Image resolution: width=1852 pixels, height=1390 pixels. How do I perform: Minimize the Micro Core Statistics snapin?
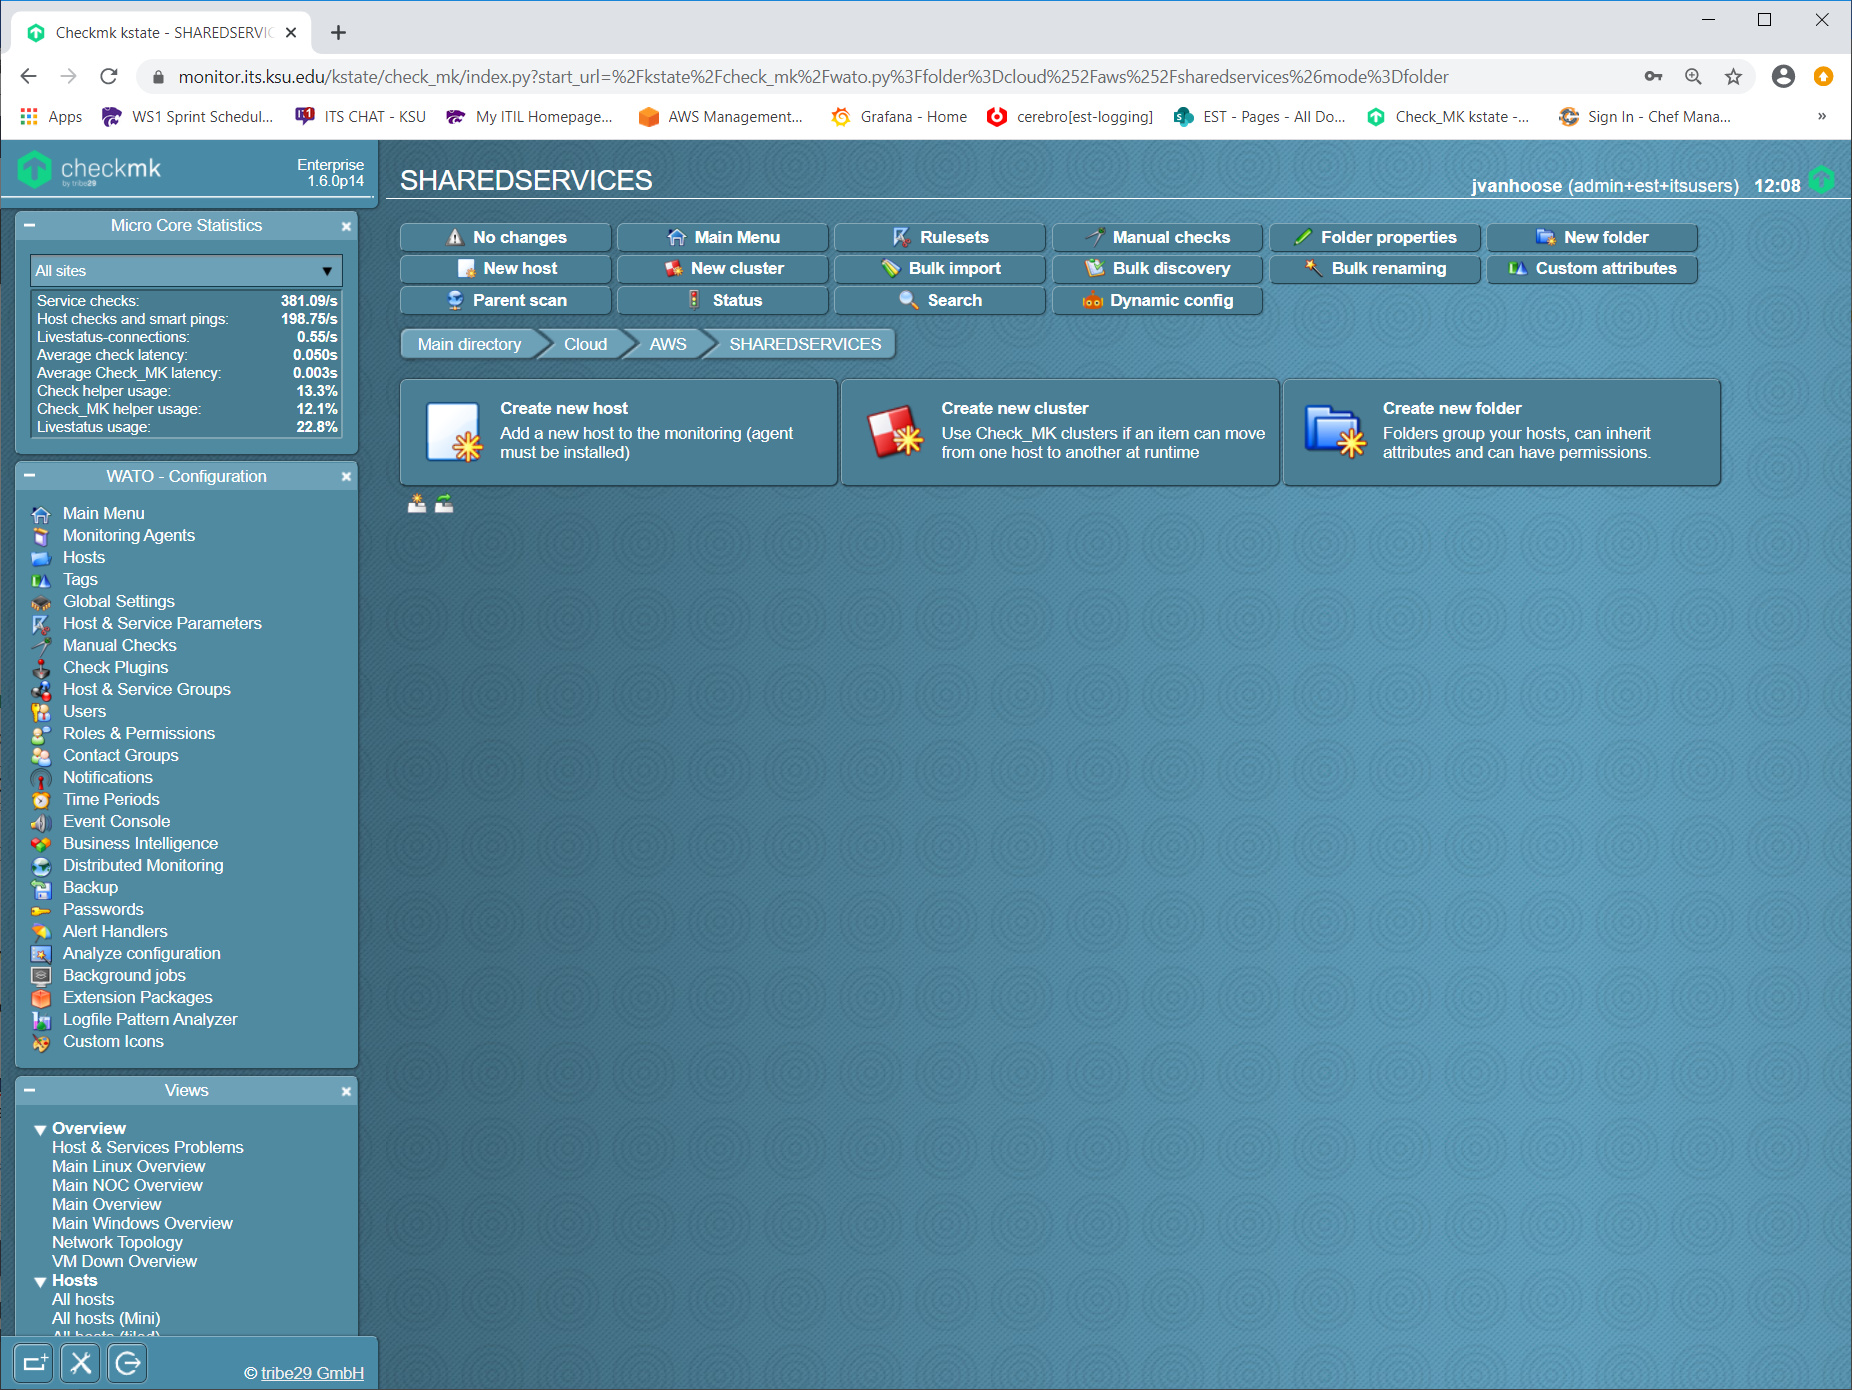pyautogui.click(x=29, y=226)
